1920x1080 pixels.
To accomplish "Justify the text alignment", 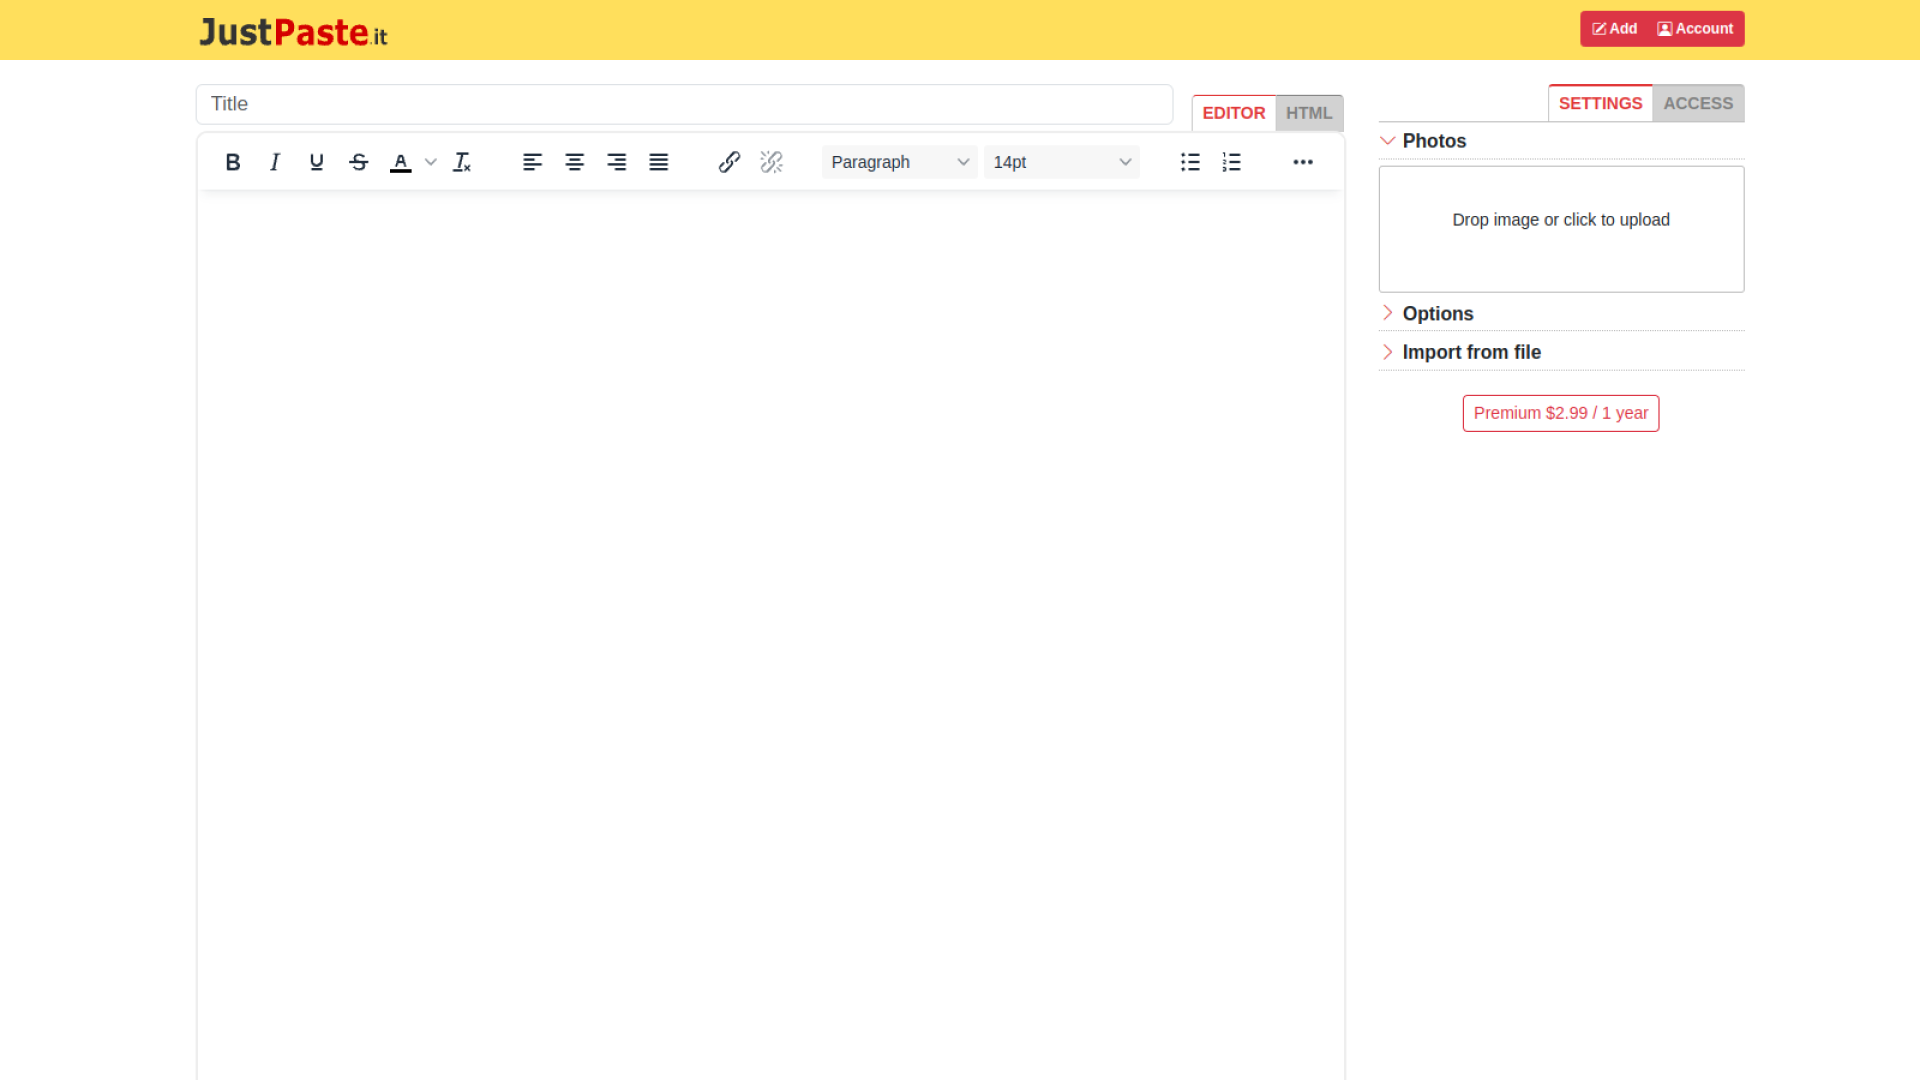I will 659,162.
